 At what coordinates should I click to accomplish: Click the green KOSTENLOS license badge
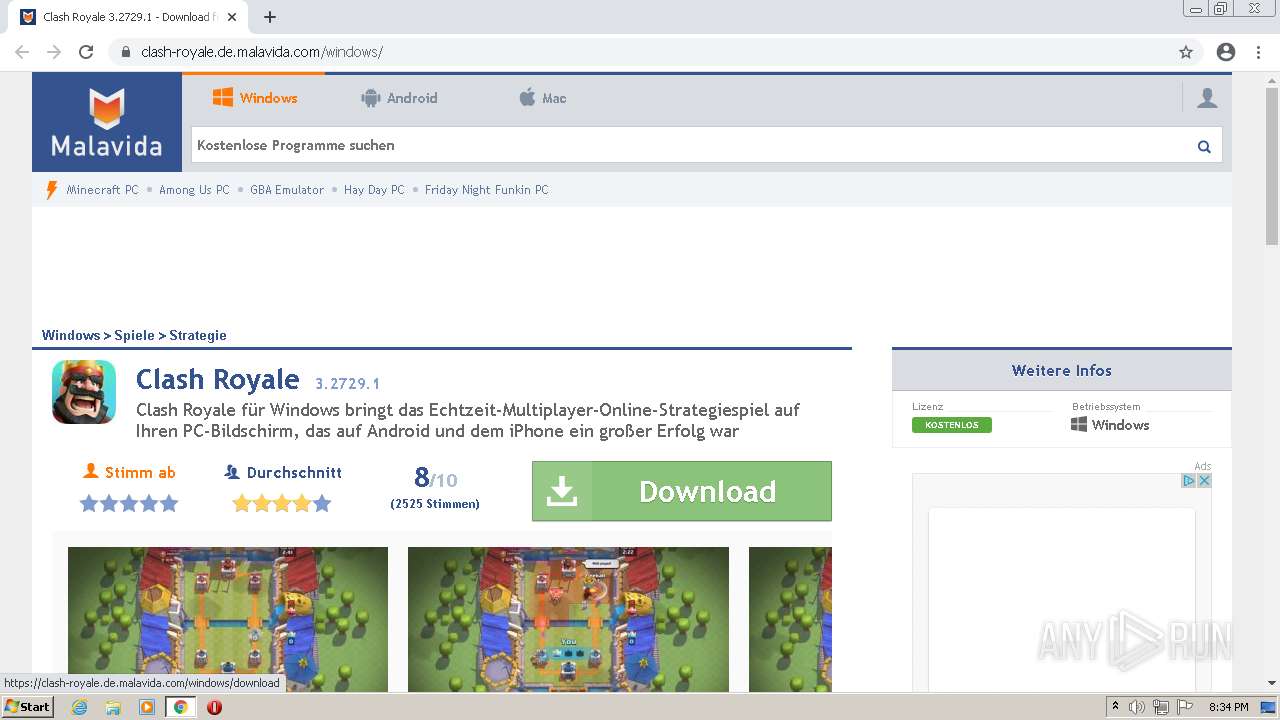coord(952,425)
